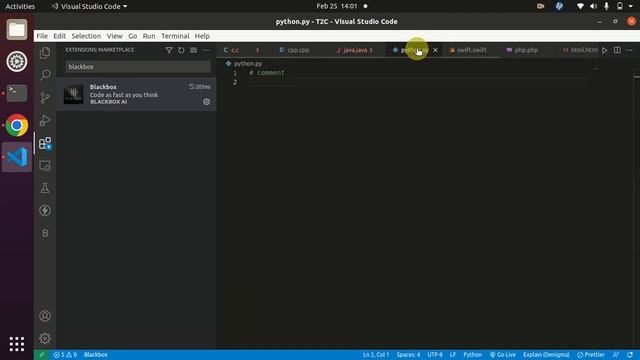Split the editor to the right
This screenshot has height=360, width=640.
(617, 50)
